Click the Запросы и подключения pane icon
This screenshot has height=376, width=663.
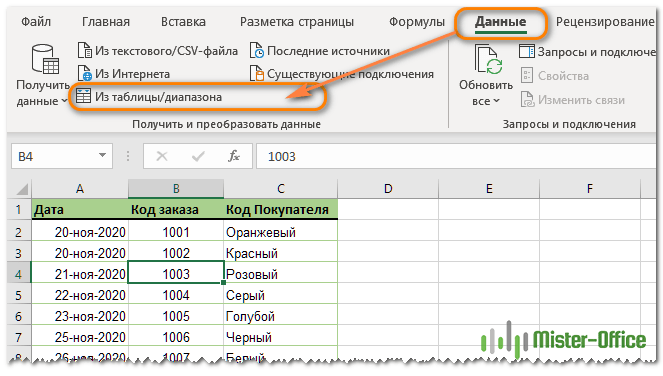[x=527, y=52]
